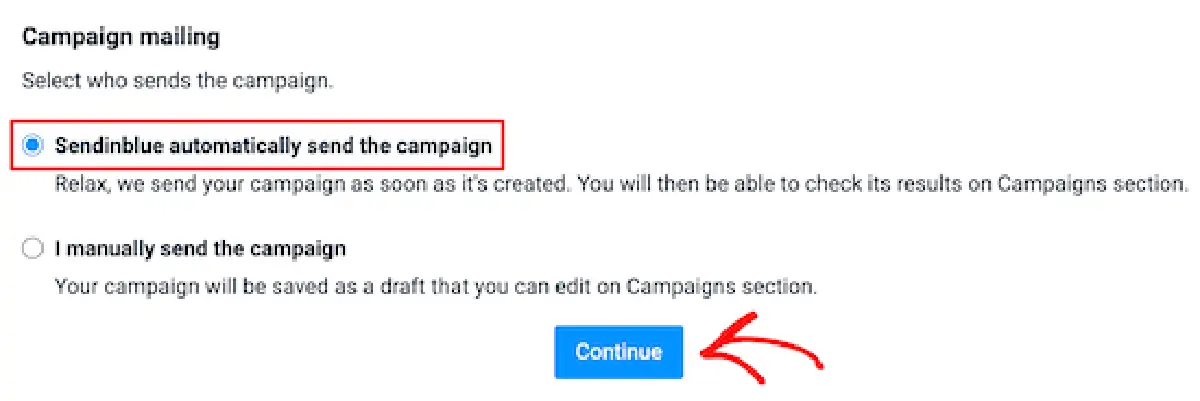Click the word 'mailing' in the heading
This screenshot has height=401, width=1200.
point(186,38)
